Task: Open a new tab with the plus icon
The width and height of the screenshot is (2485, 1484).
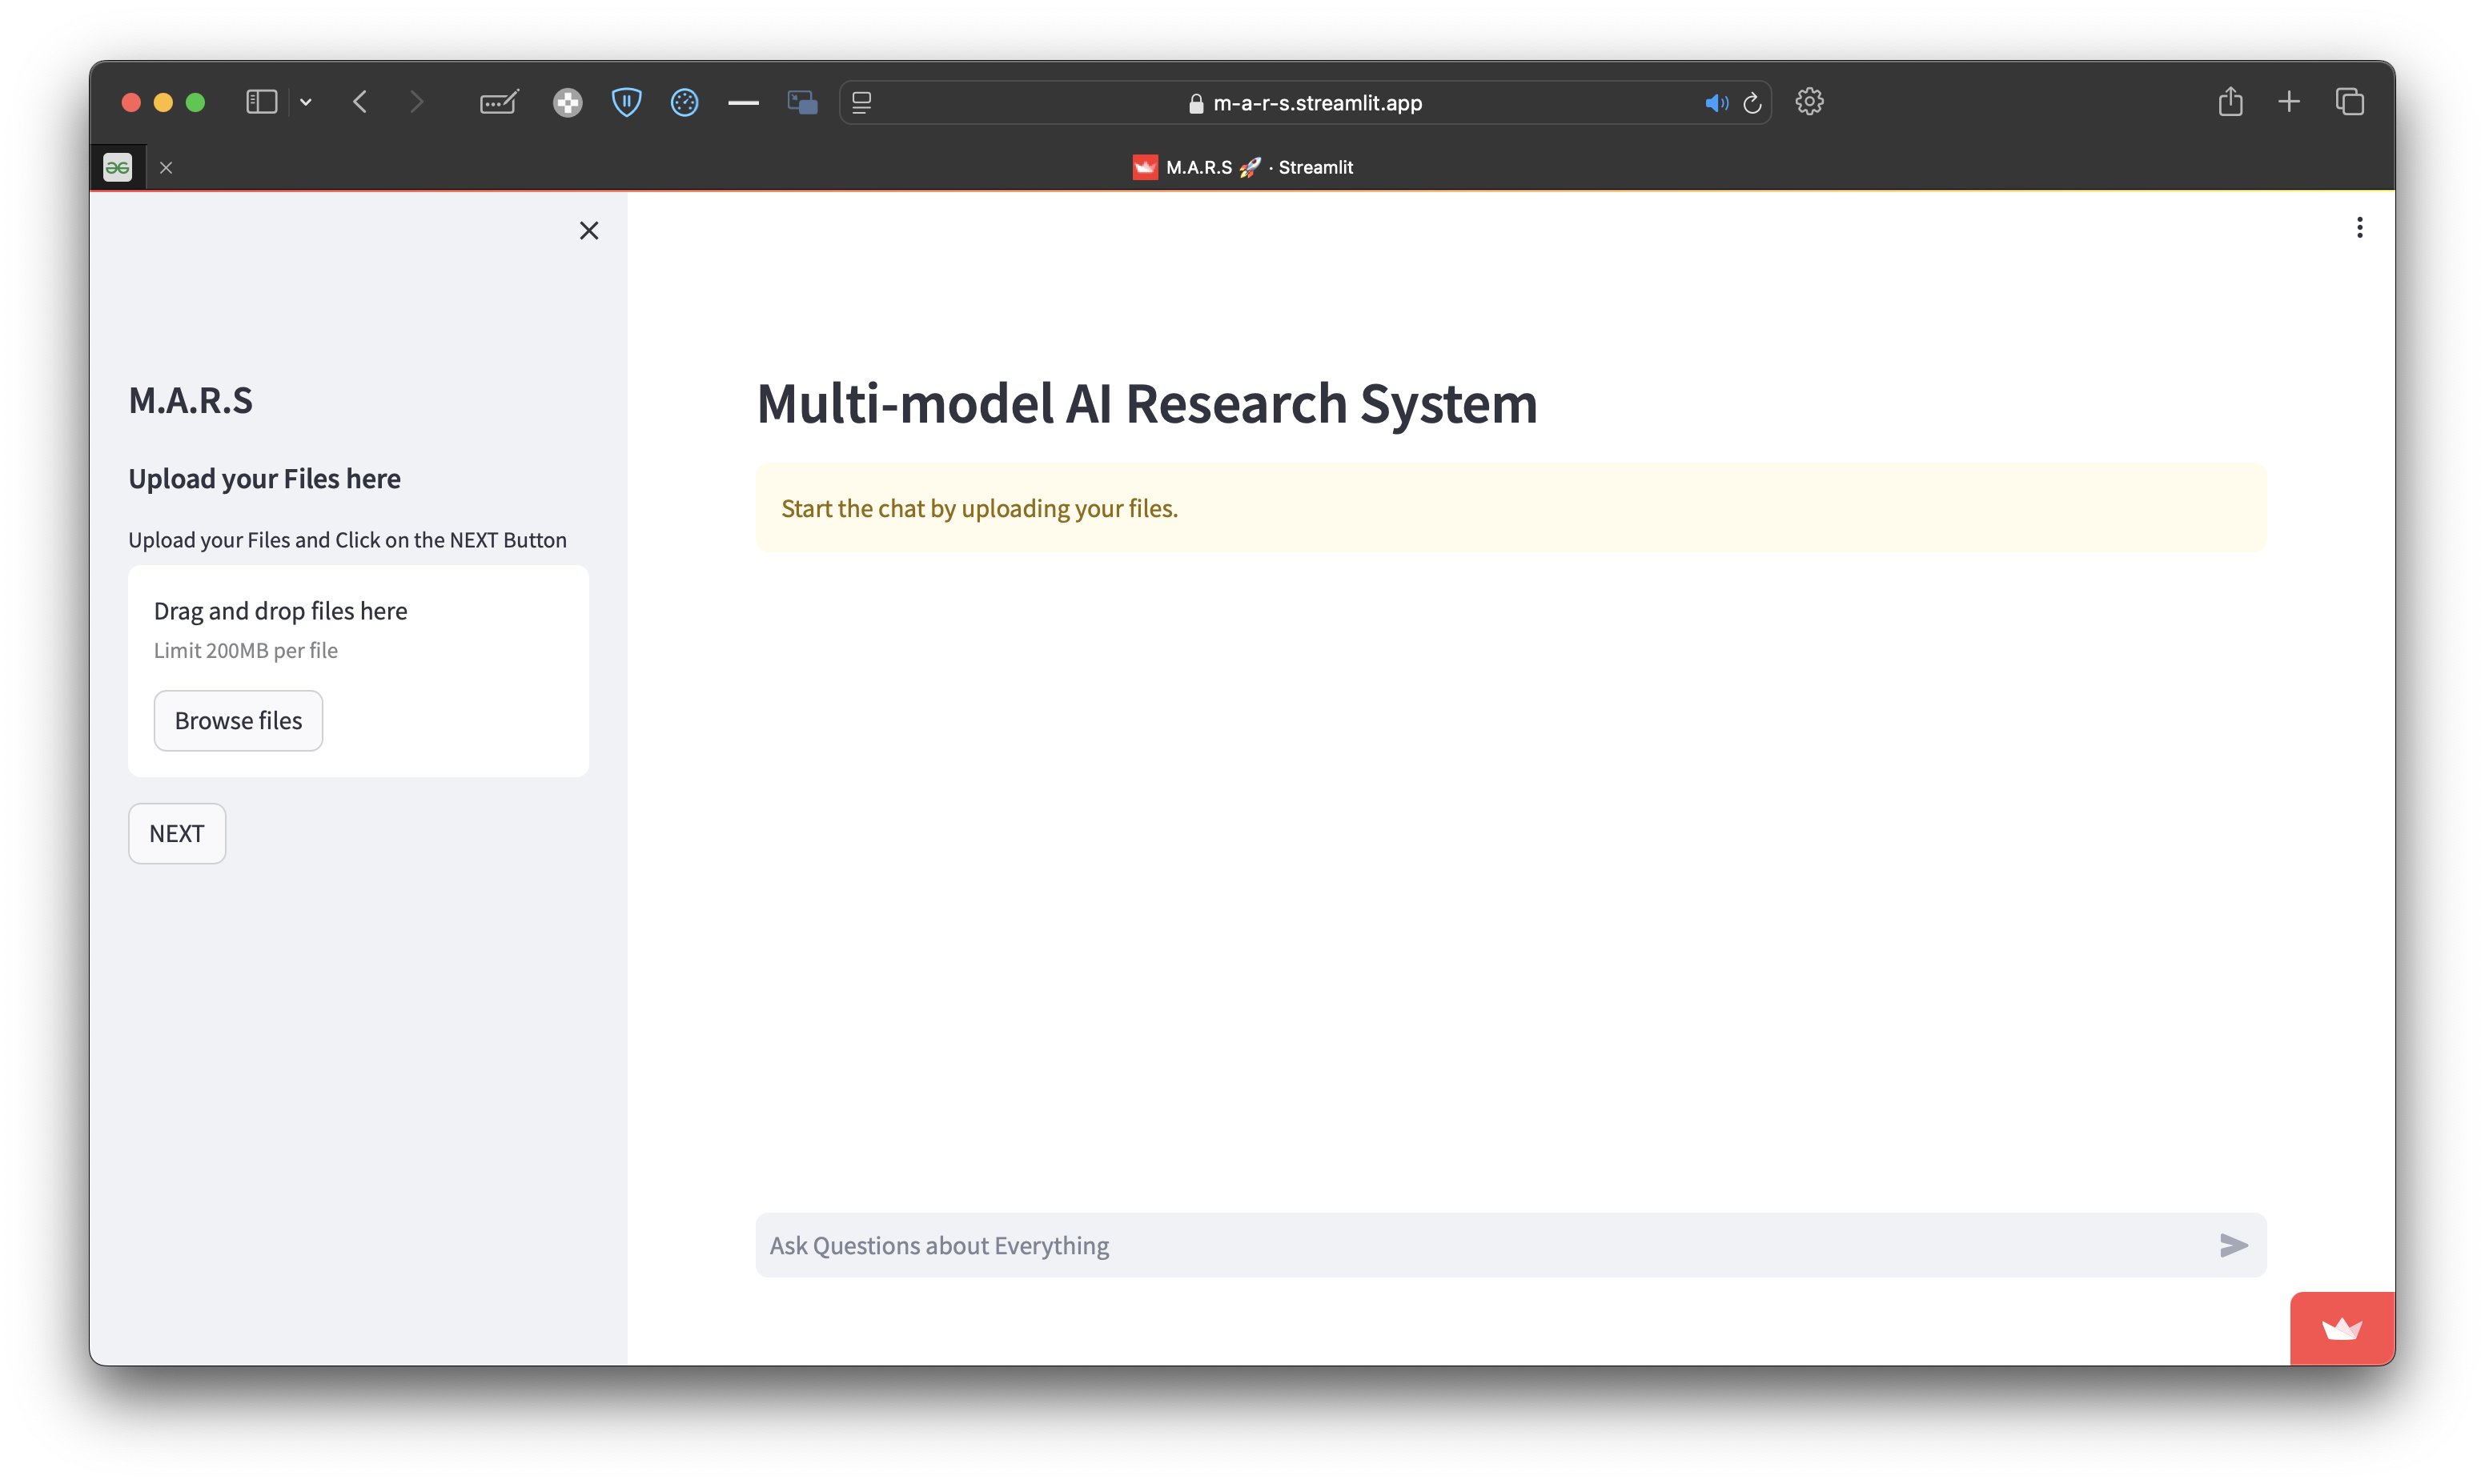Action: click(x=2289, y=102)
